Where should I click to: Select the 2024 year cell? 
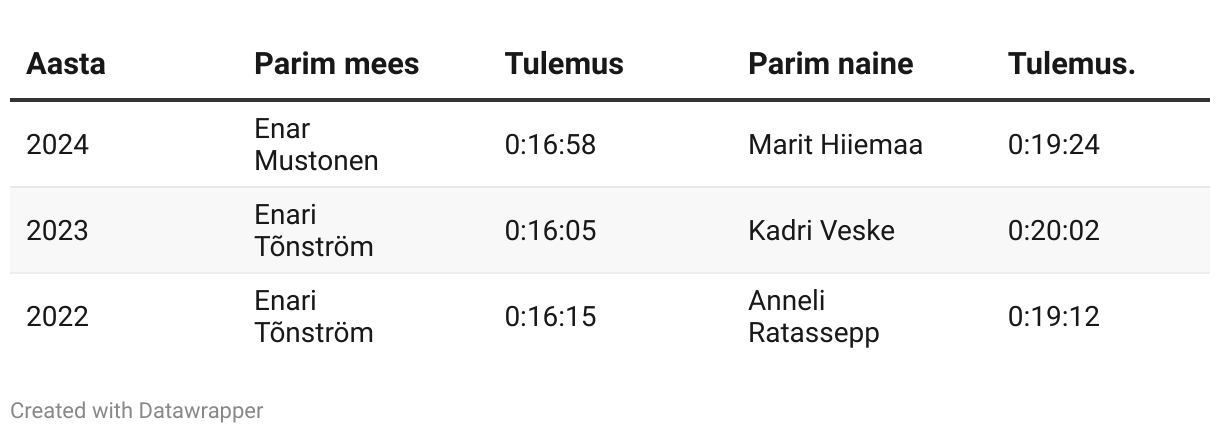click(58, 145)
